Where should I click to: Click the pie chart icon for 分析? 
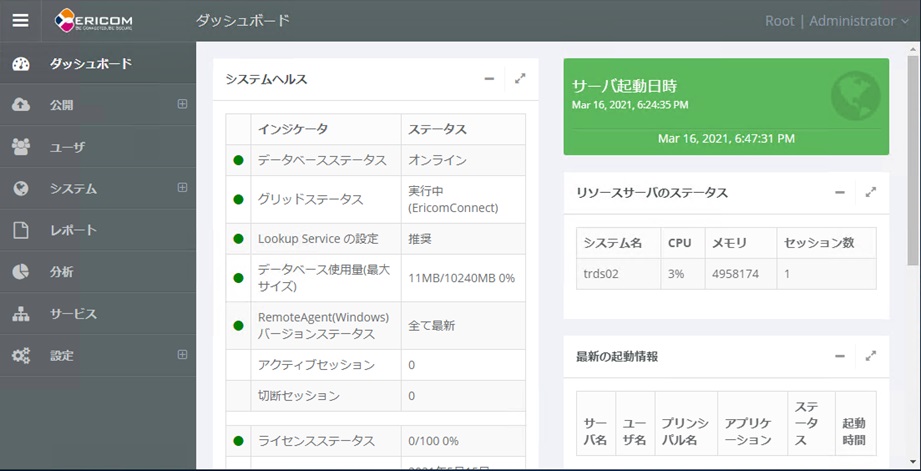coord(21,272)
